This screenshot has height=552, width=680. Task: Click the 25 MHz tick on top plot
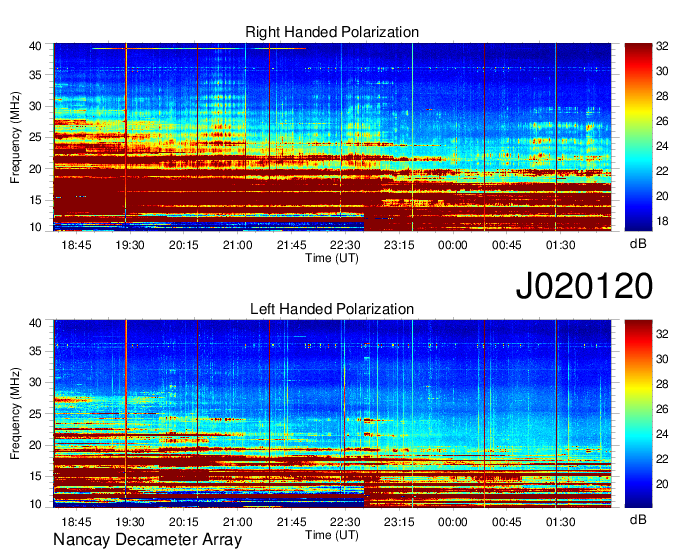coord(36,137)
